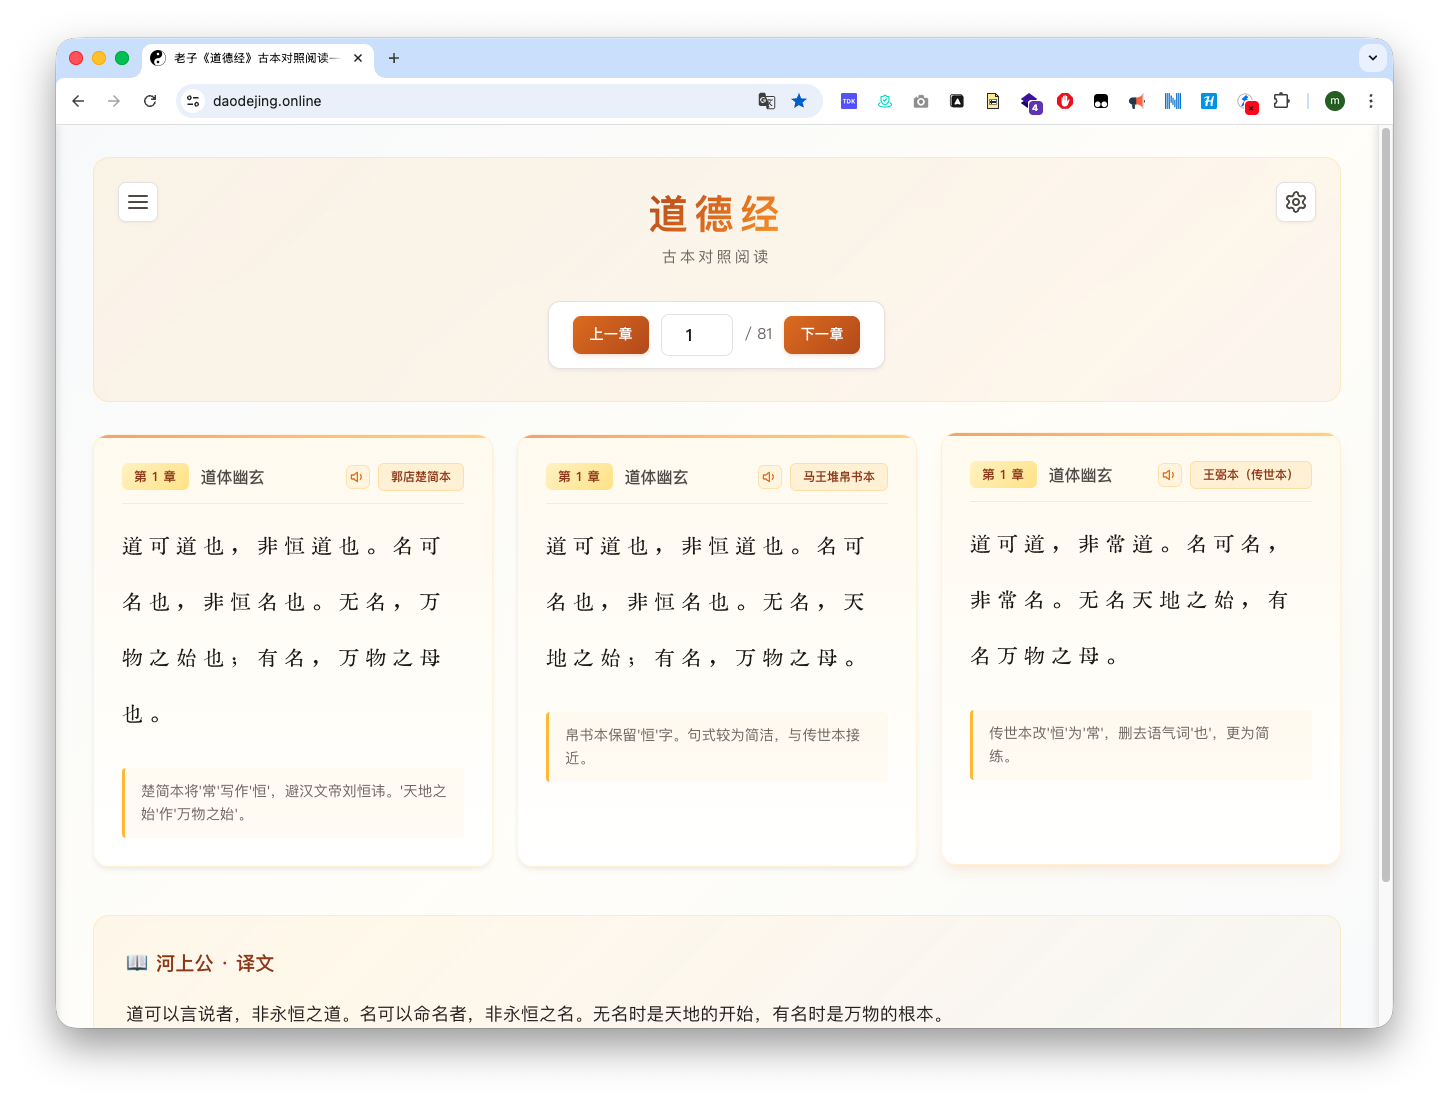Image resolution: width=1449 pixels, height=1102 pixels.
Task: Open the orange megaphone extension
Action: [1137, 101]
